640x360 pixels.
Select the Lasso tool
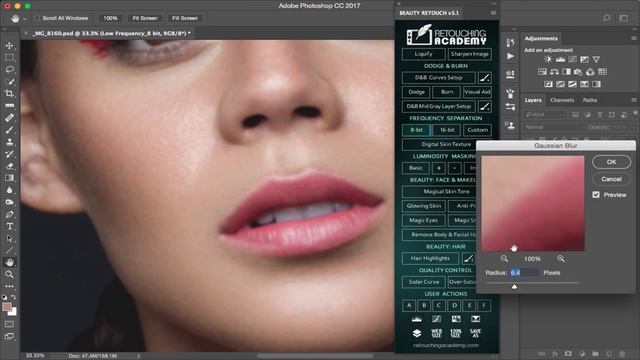(9, 69)
